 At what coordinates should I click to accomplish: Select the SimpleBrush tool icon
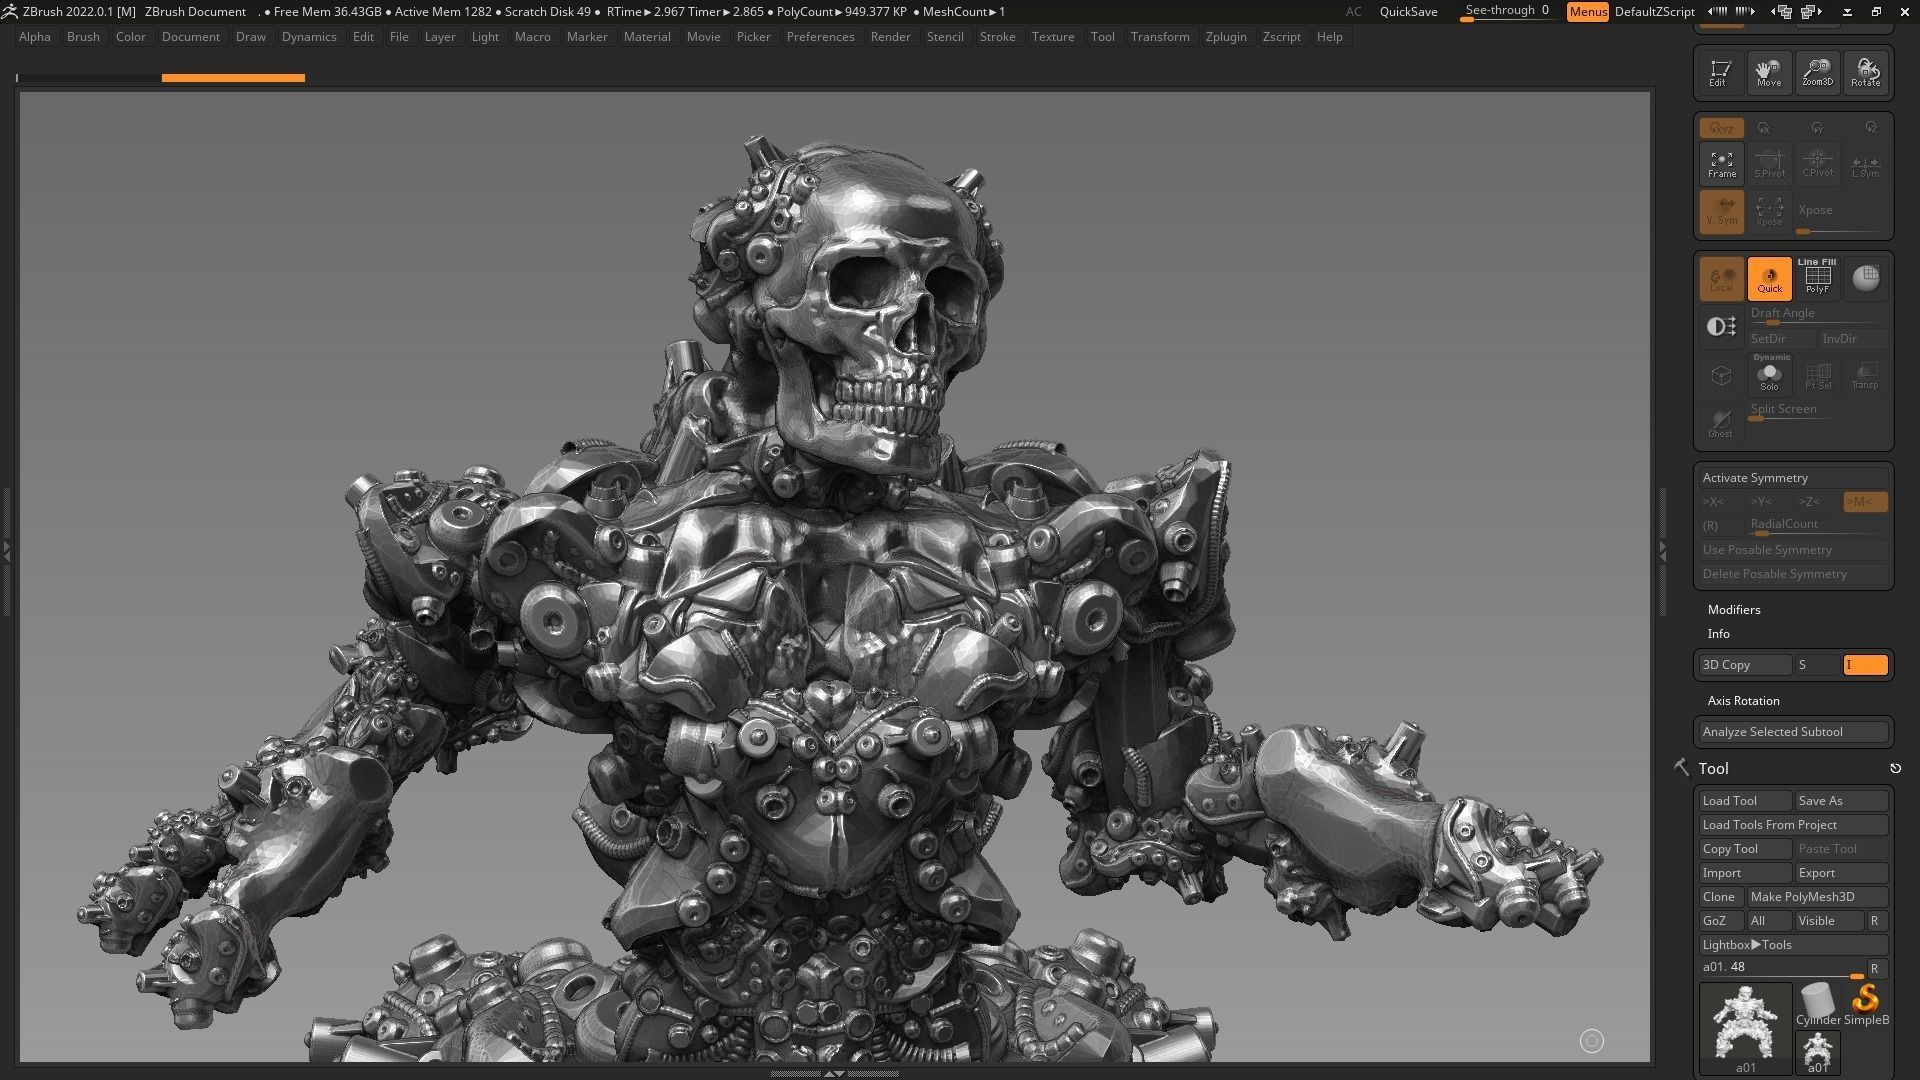[1865, 1004]
